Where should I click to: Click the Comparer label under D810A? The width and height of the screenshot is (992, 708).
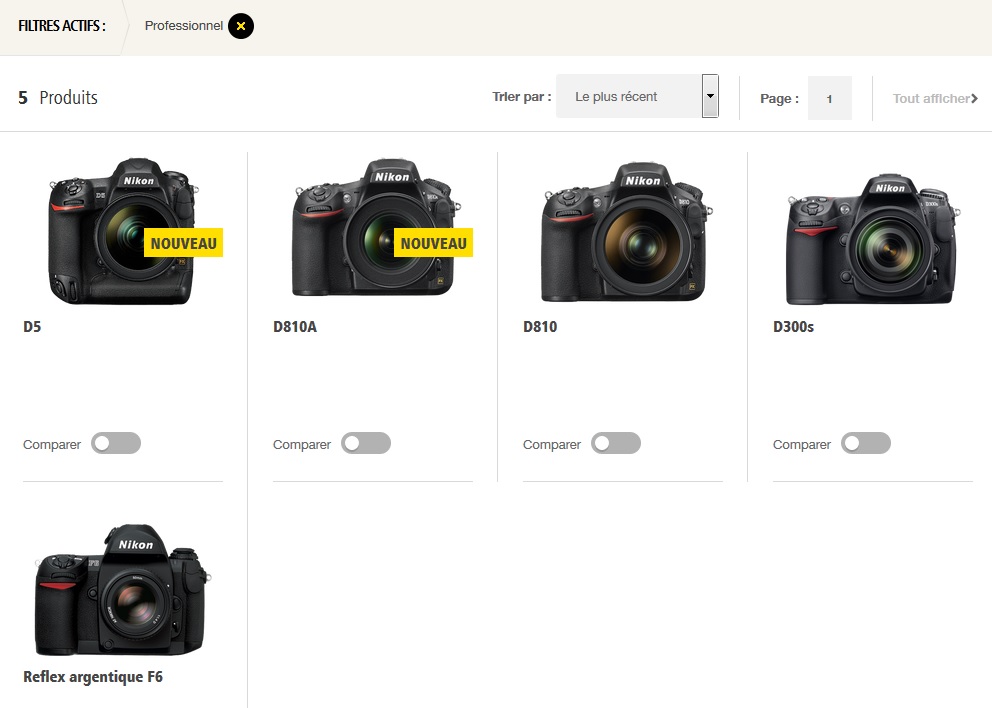pos(302,445)
